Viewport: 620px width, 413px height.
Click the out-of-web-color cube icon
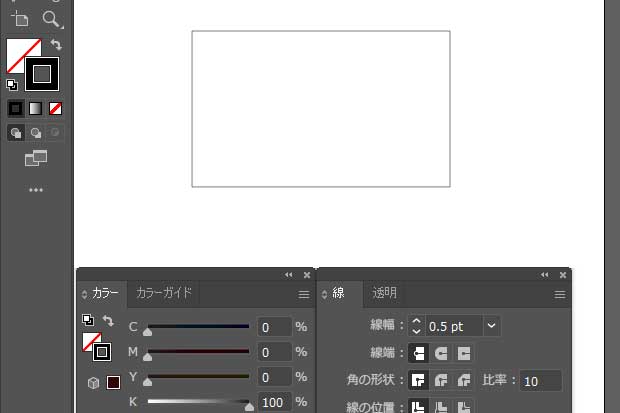coord(93,383)
